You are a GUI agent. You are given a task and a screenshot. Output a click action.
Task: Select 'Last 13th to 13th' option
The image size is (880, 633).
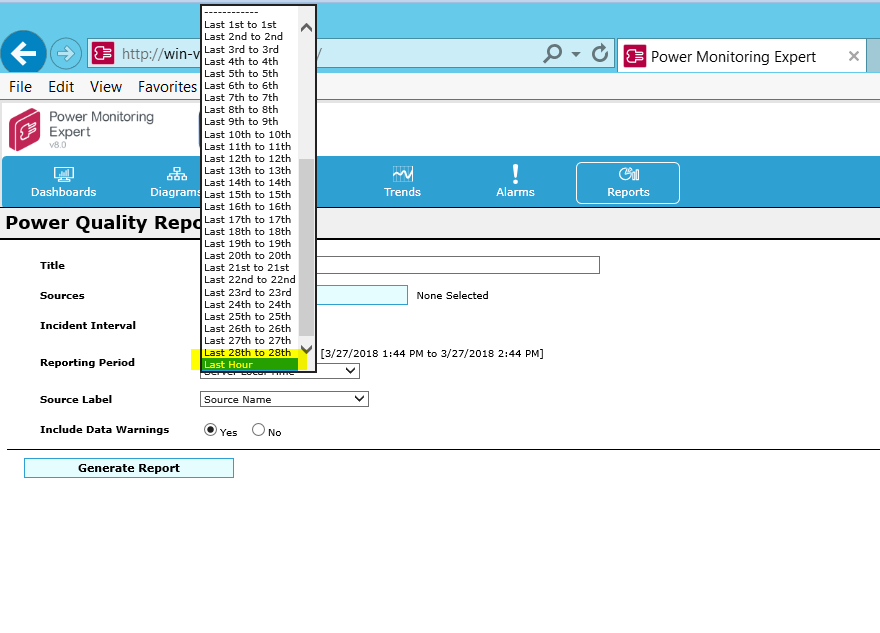point(250,171)
